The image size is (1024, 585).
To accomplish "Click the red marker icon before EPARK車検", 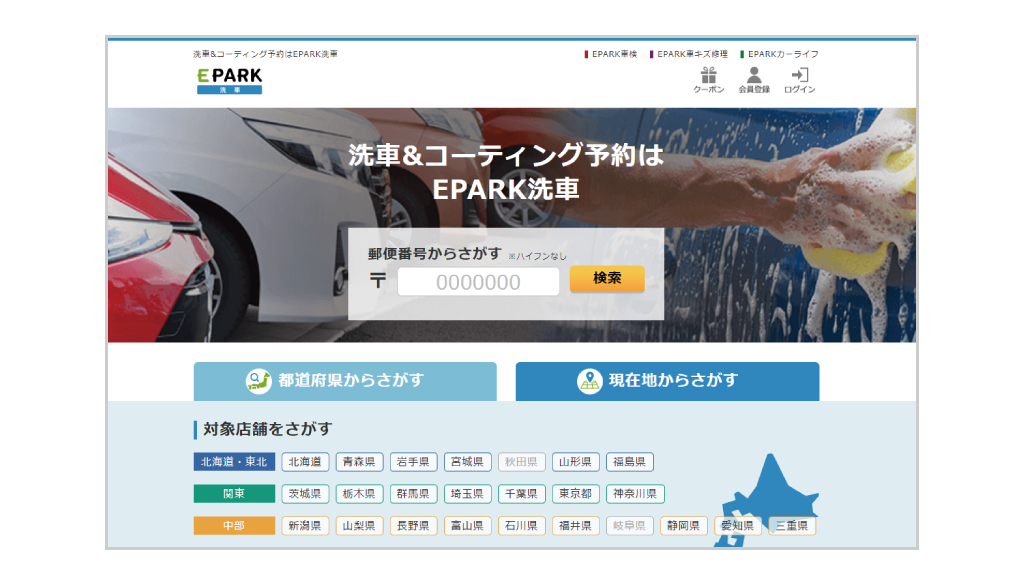I will [x=584, y=52].
